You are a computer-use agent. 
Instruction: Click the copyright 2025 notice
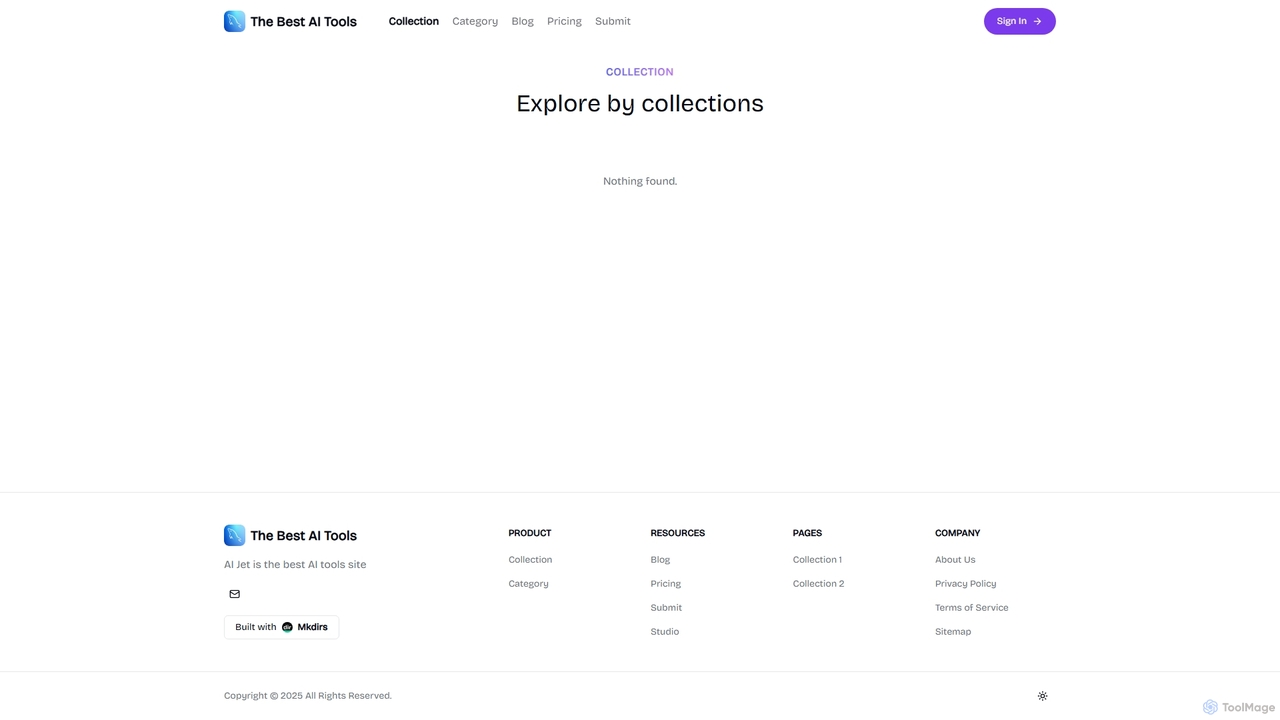[x=308, y=696]
